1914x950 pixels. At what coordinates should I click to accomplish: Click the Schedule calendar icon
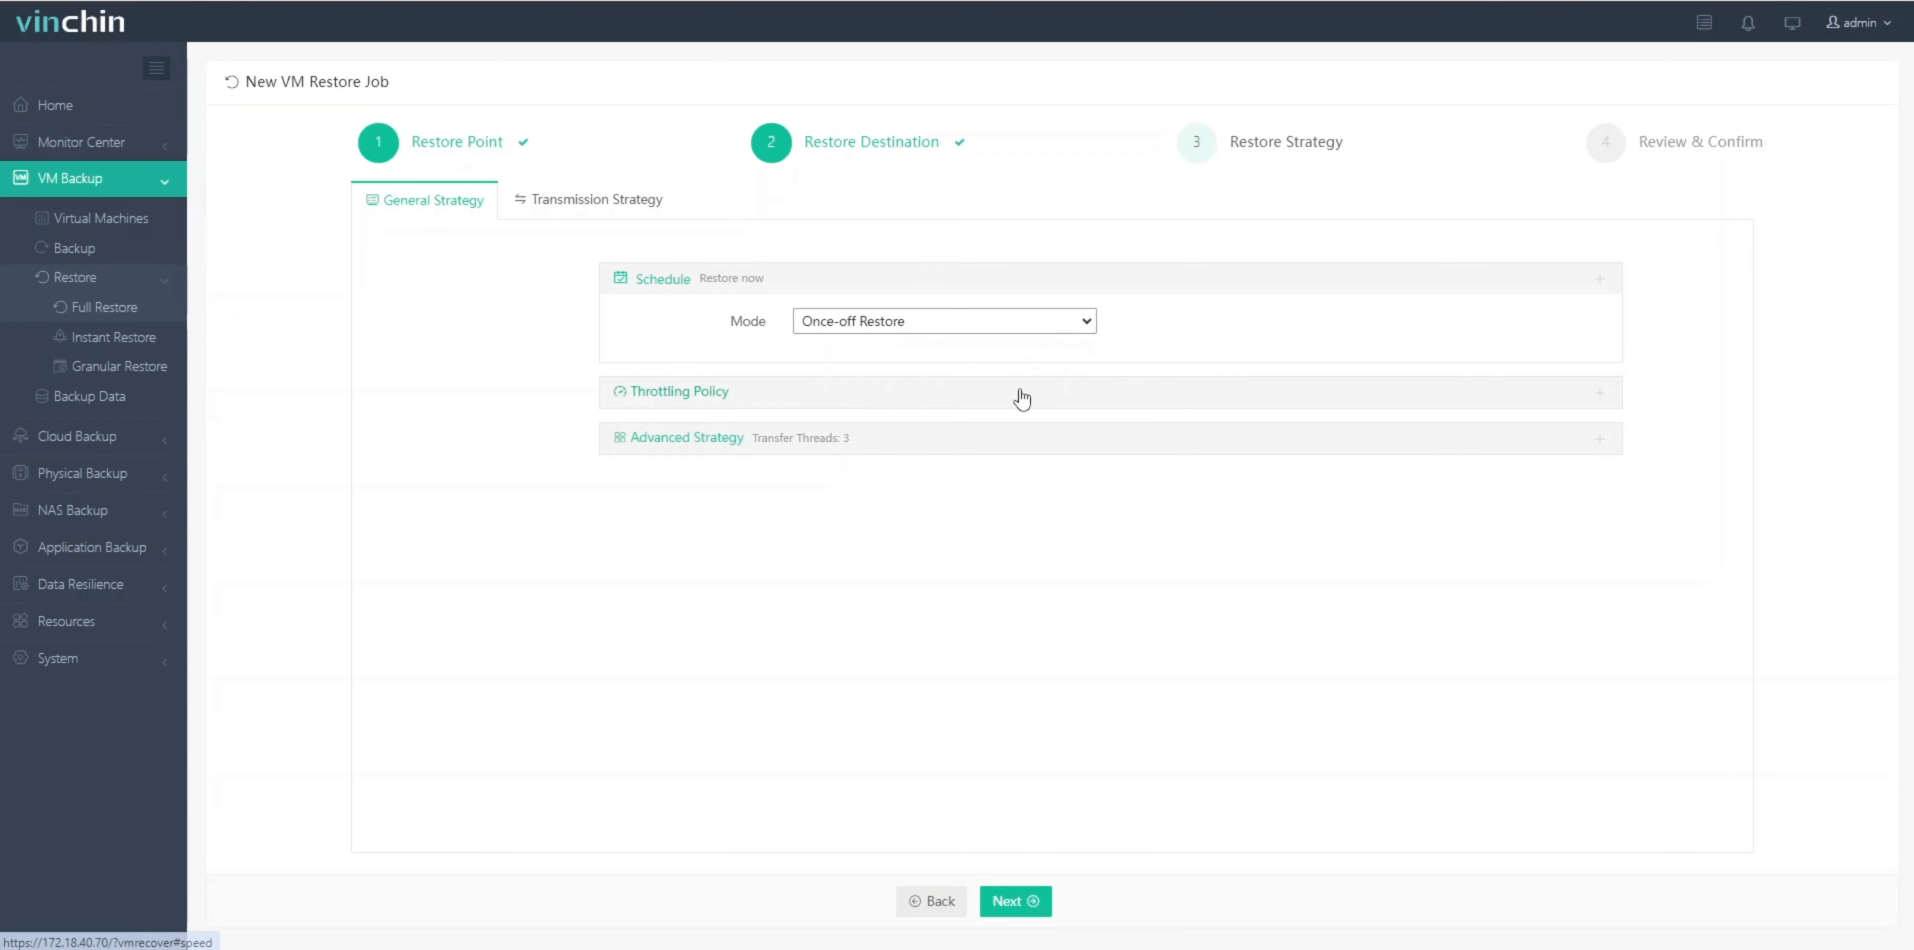point(620,277)
